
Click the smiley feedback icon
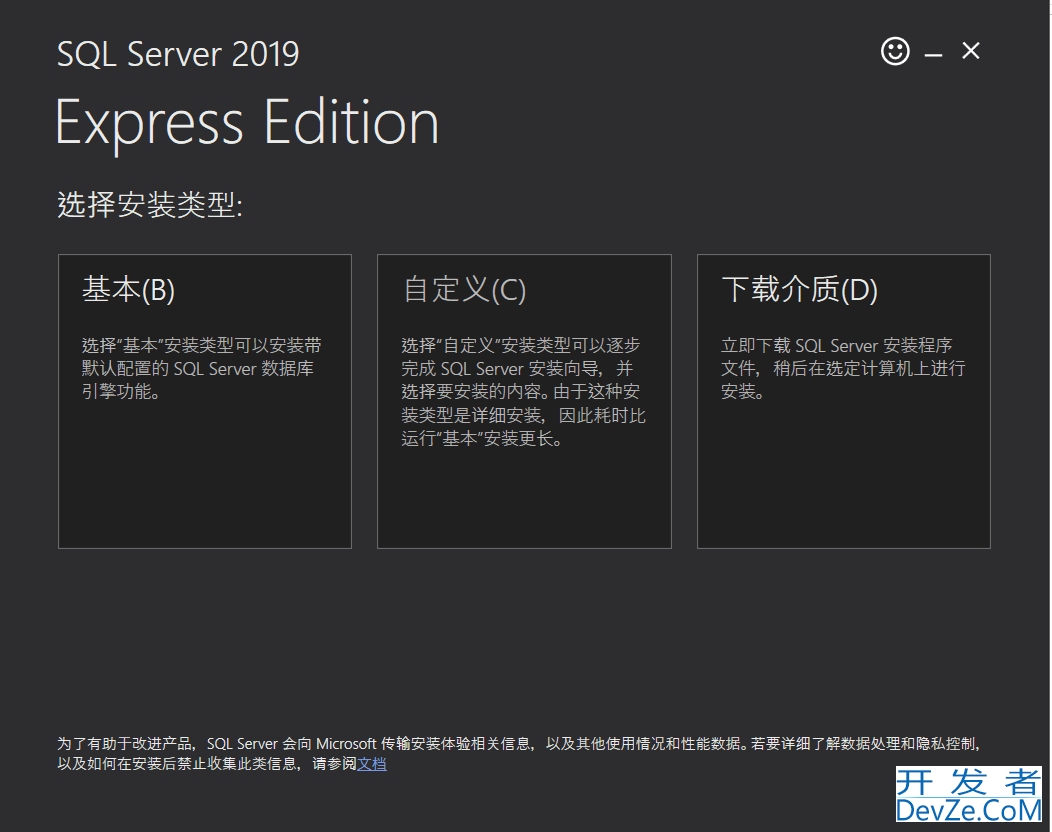(x=895, y=51)
